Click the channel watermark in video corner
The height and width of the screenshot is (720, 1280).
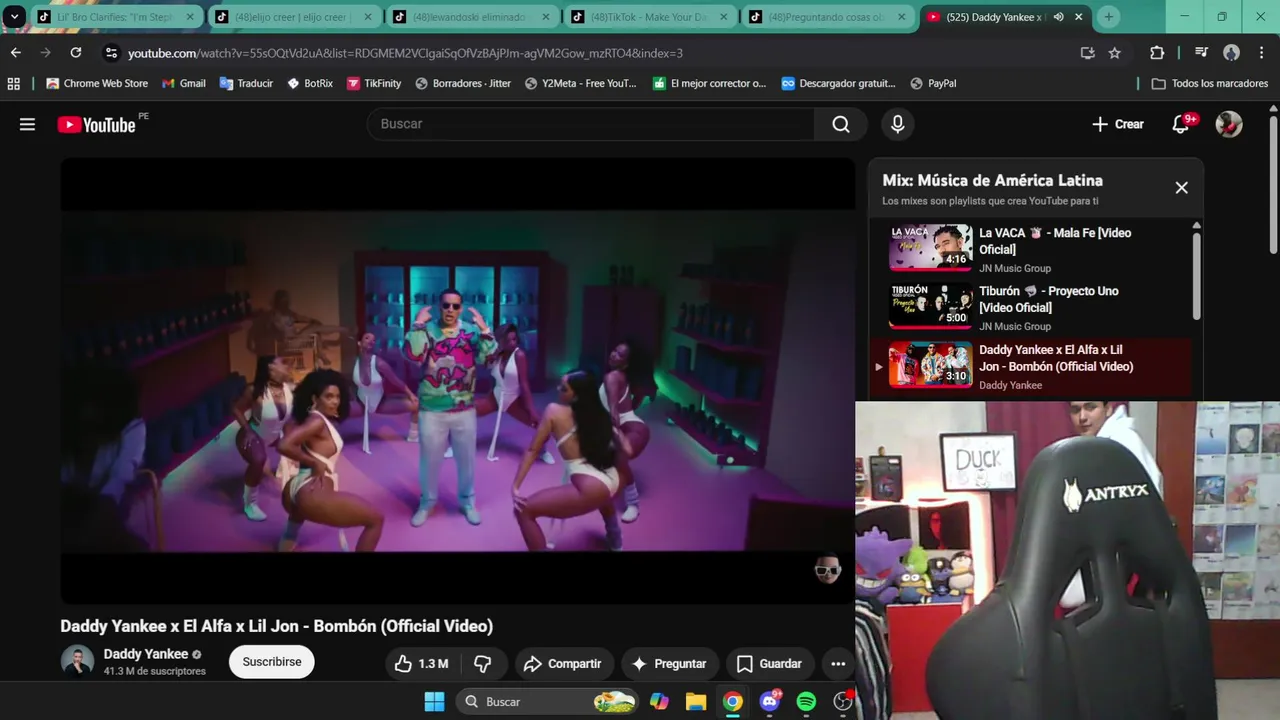(x=827, y=571)
